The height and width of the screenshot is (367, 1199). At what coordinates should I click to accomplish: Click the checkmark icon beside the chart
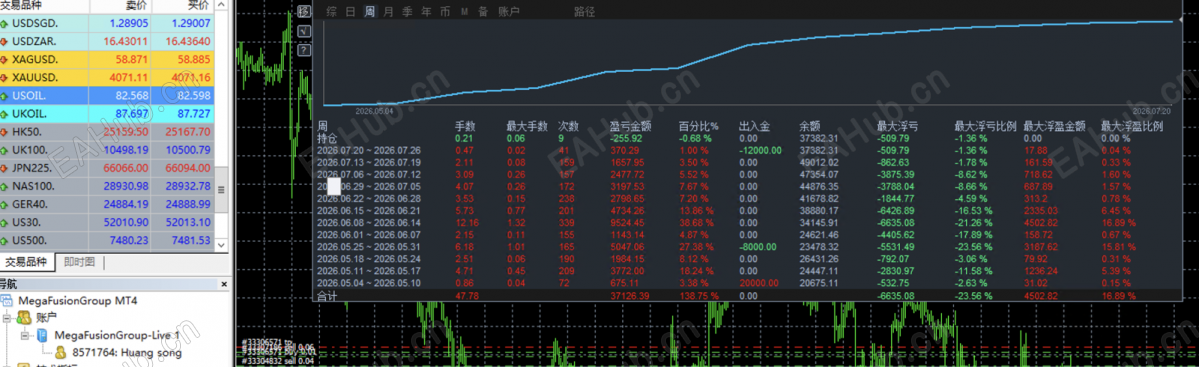point(304,31)
